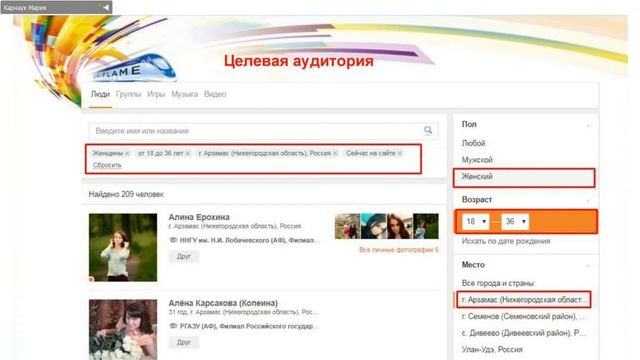Remove the 18 до 36 лет filter tag
This screenshot has width=640, height=360.
188,153
